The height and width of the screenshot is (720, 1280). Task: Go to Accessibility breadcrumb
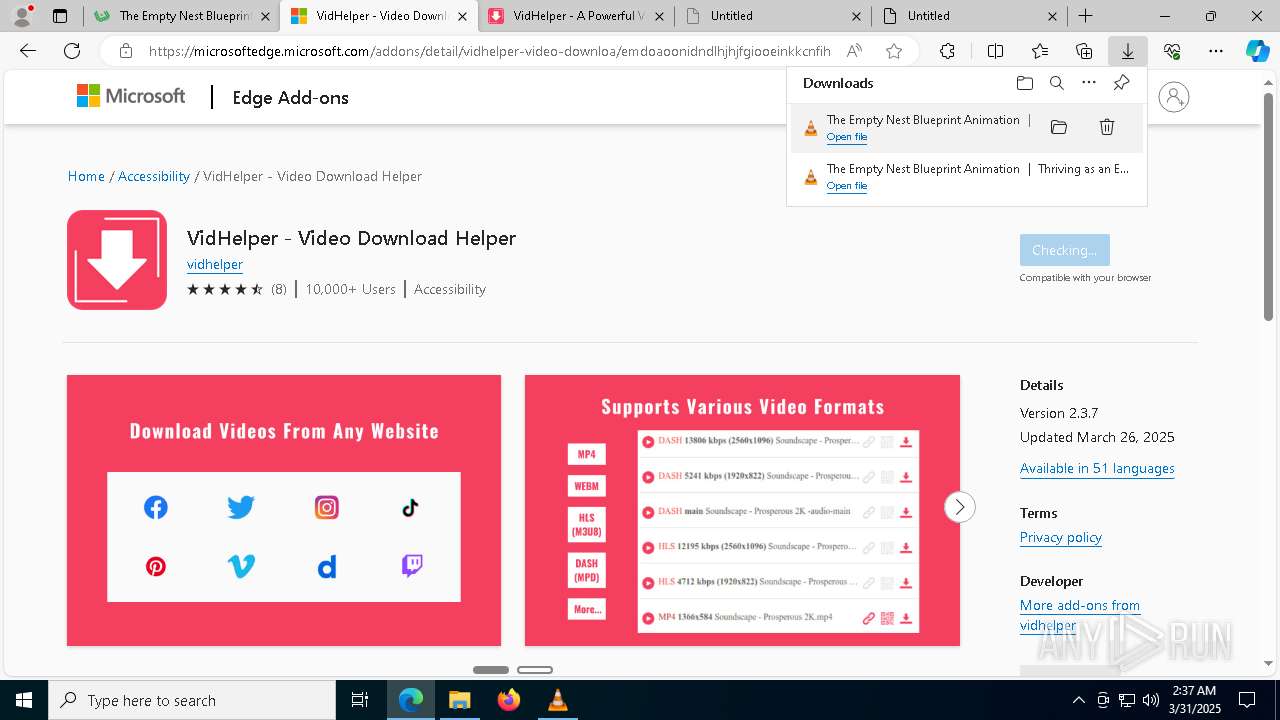point(154,176)
